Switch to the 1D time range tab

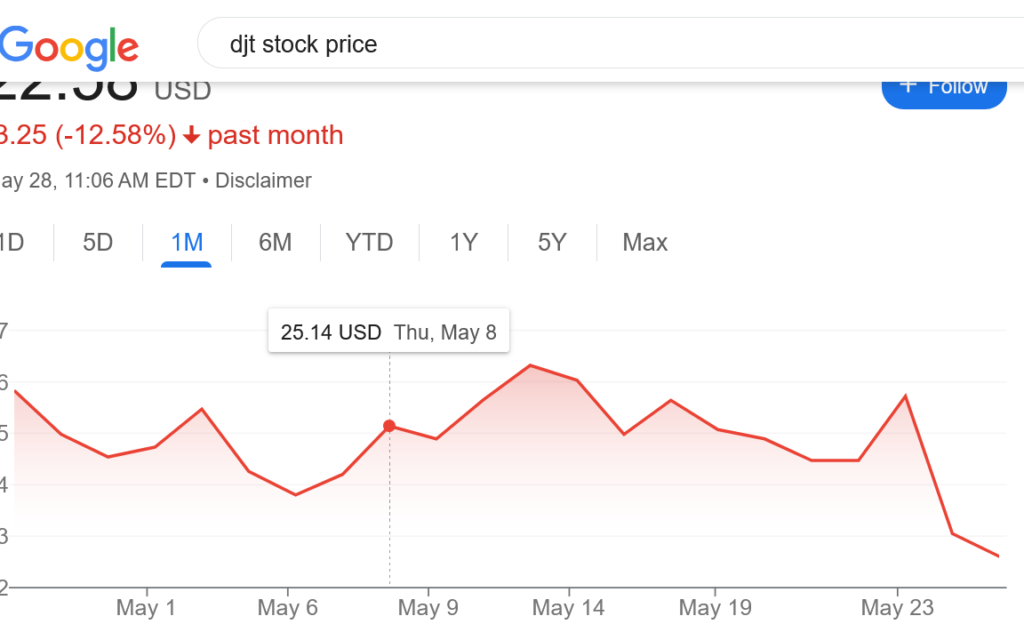(x=10, y=242)
